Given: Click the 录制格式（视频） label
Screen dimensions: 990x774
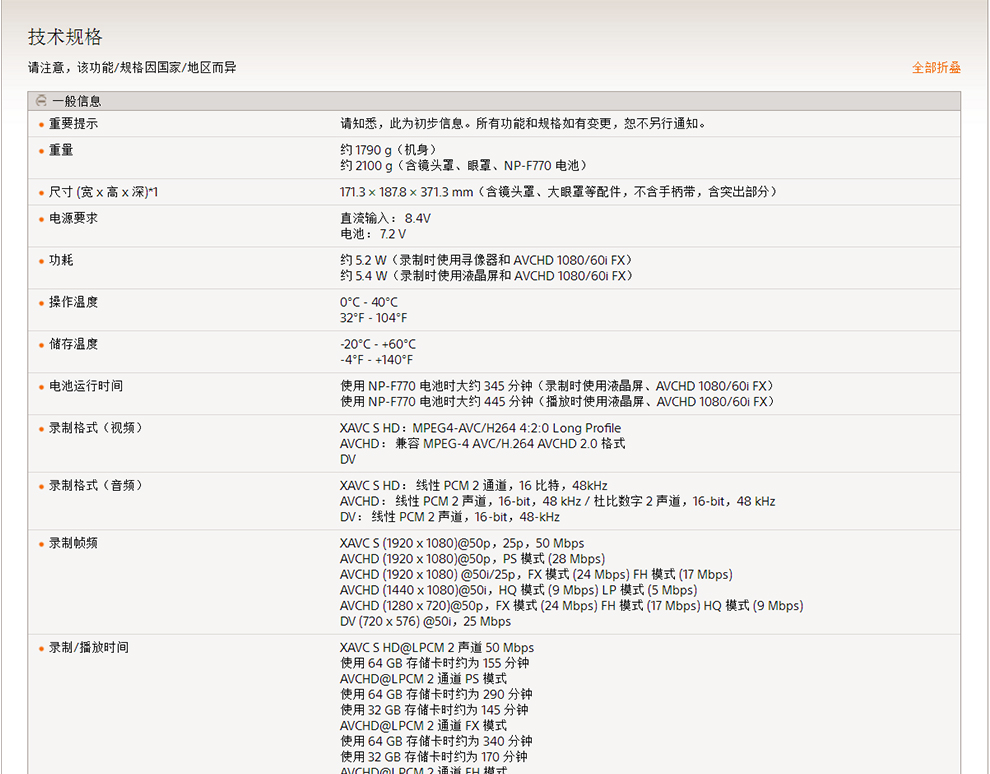Looking at the screenshot, I should (96, 428).
